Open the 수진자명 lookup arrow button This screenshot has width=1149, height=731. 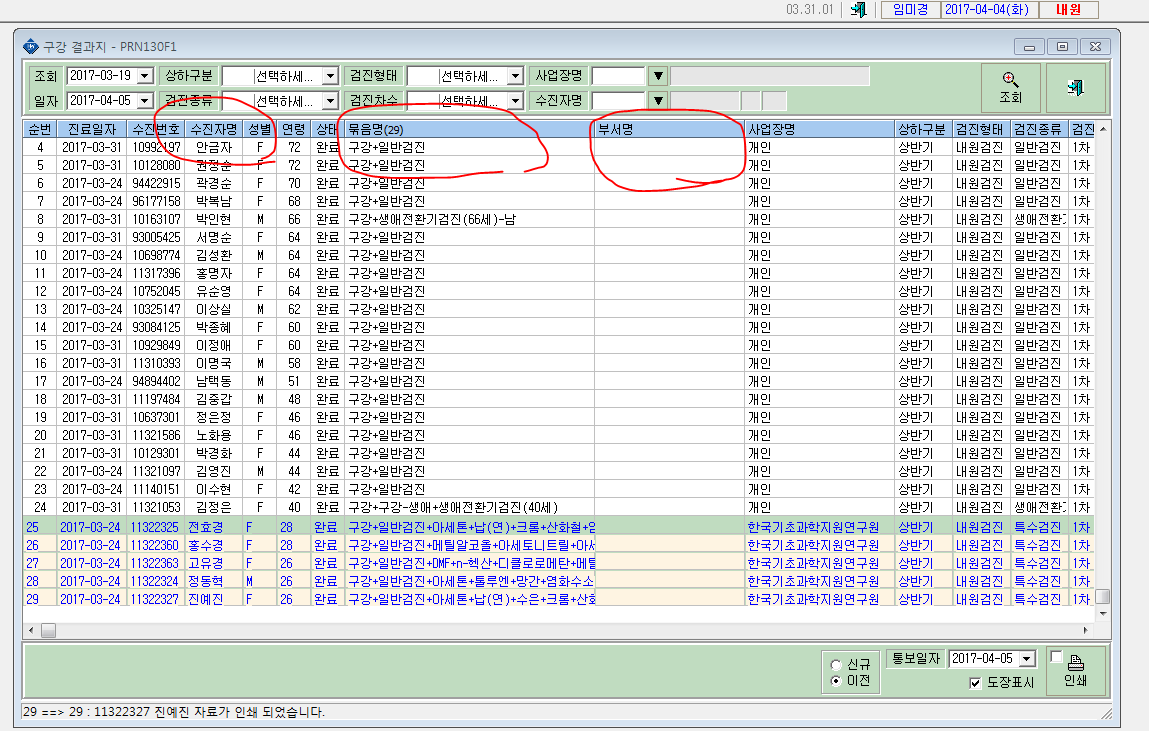pyautogui.click(x=658, y=100)
